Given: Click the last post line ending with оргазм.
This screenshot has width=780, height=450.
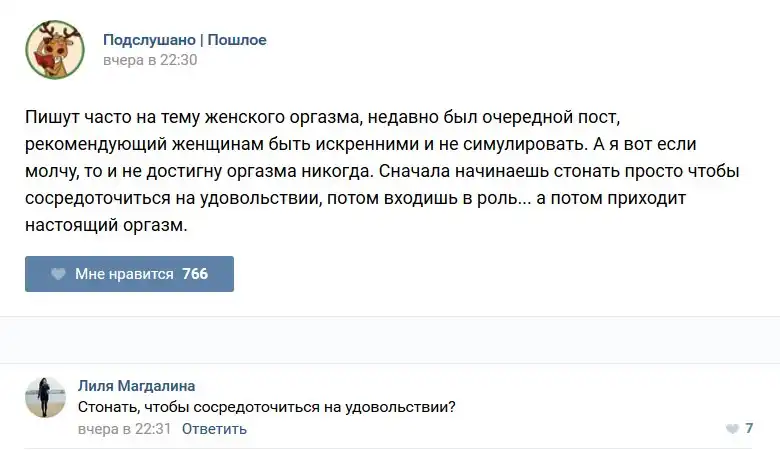Looking at the screenshot, I should tap(107, 227).
